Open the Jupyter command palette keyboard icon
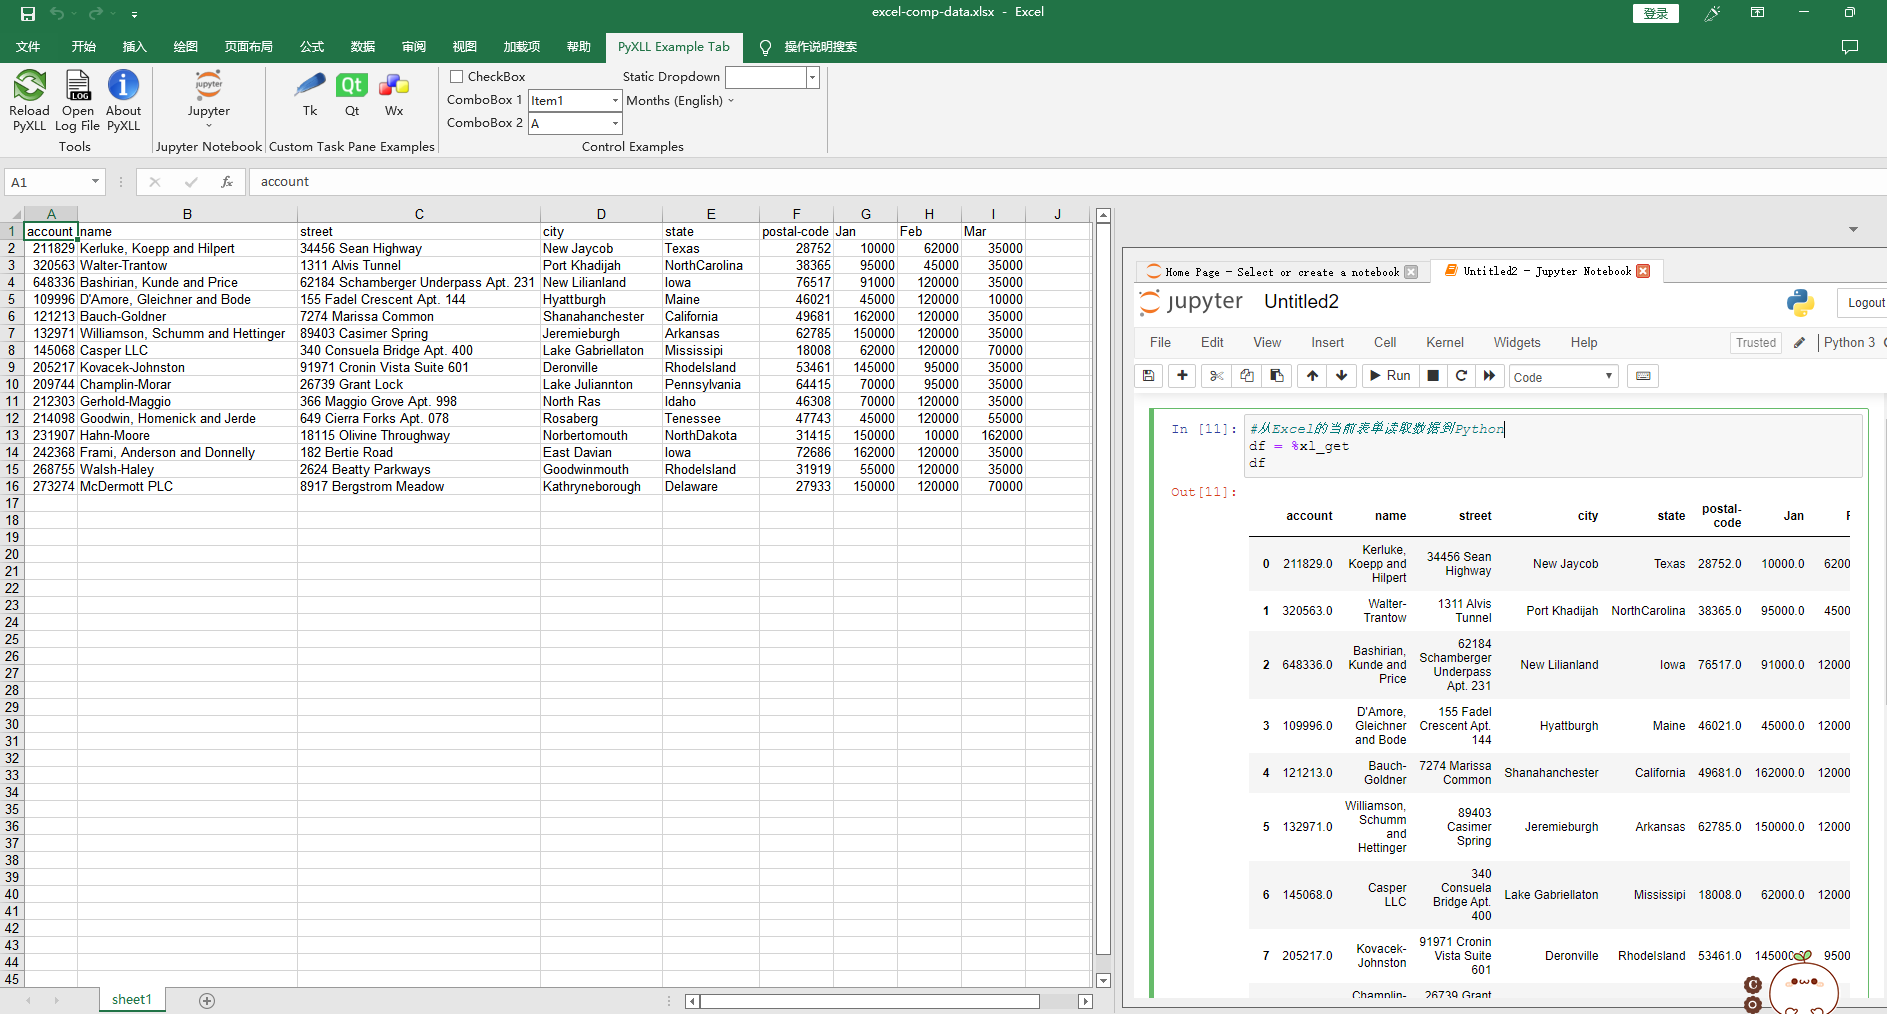The width and height of the screenshot is (1887, 1014). point(1642,376)
